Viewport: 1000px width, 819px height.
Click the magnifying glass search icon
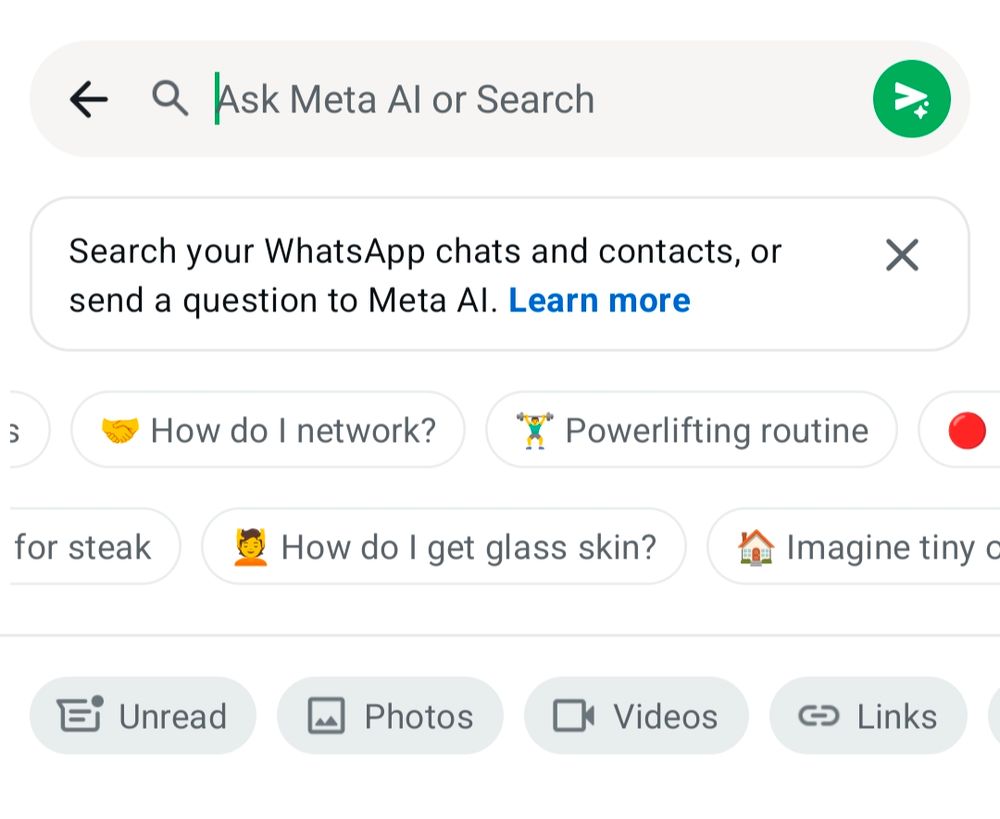[170, 98]
